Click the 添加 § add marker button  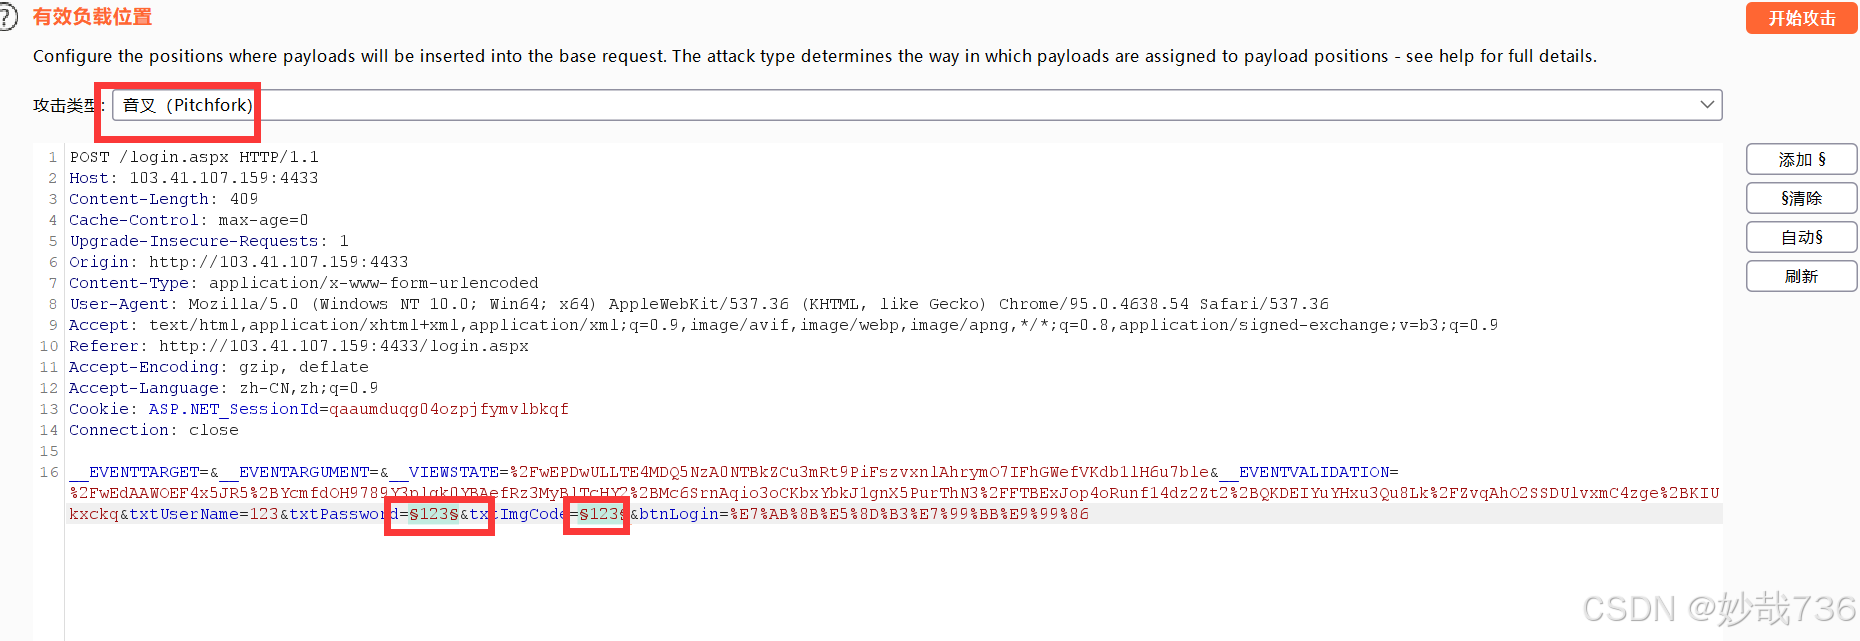pos(1801,159)
